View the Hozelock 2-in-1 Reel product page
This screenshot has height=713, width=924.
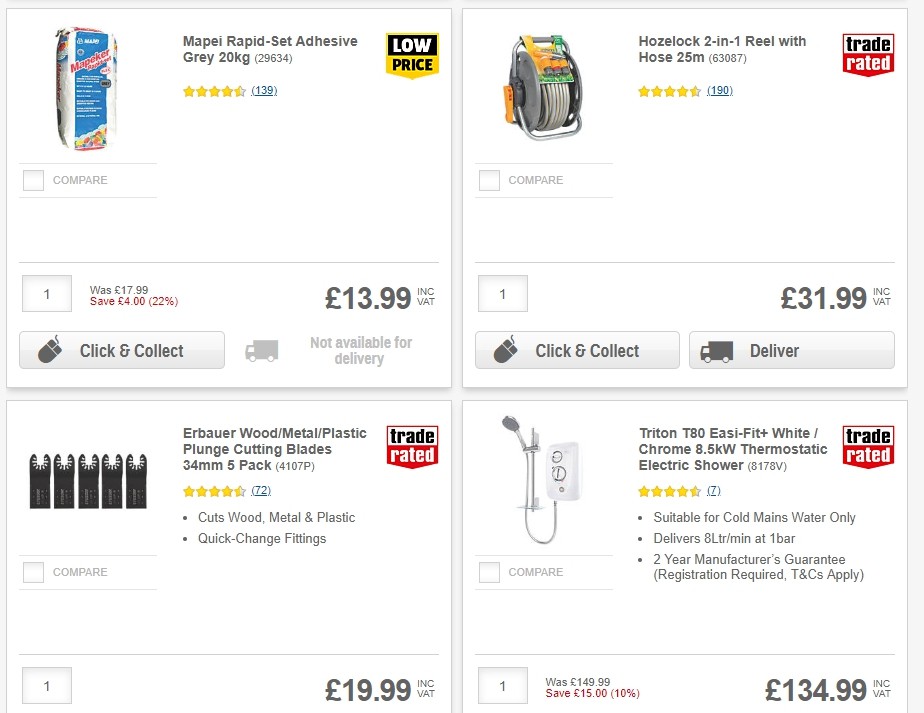(721, 50)
